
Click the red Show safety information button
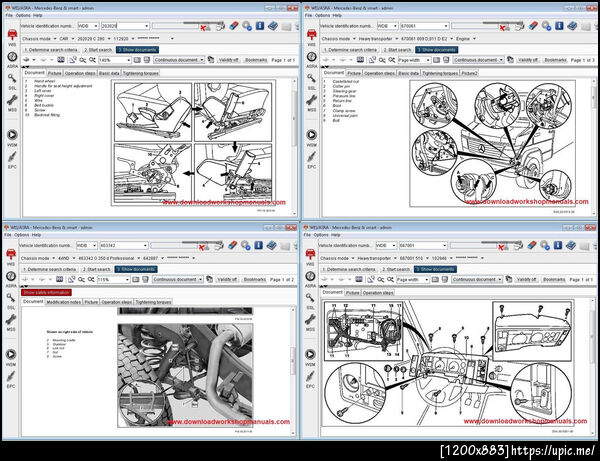46,292
